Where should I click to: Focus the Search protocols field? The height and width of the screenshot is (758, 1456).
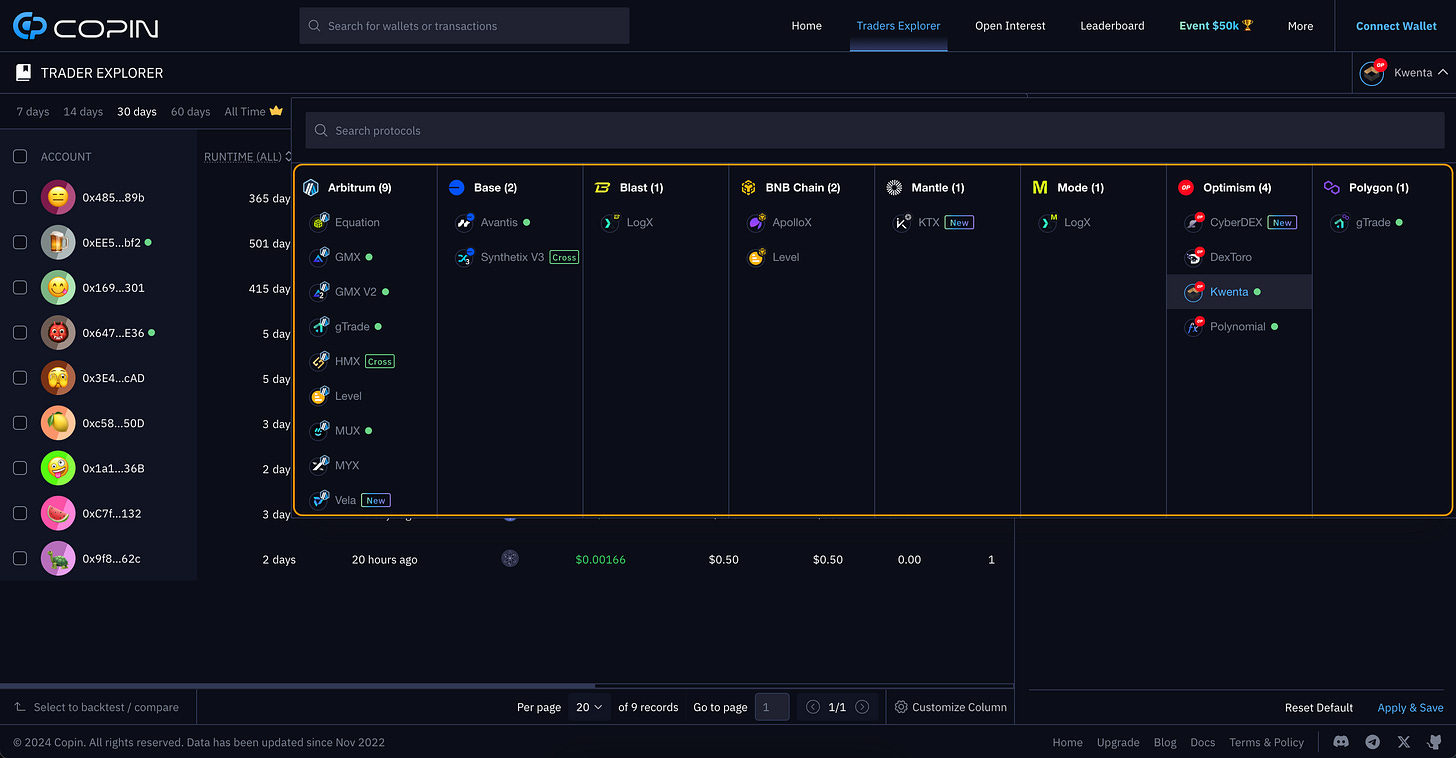[x=875, y=130]
